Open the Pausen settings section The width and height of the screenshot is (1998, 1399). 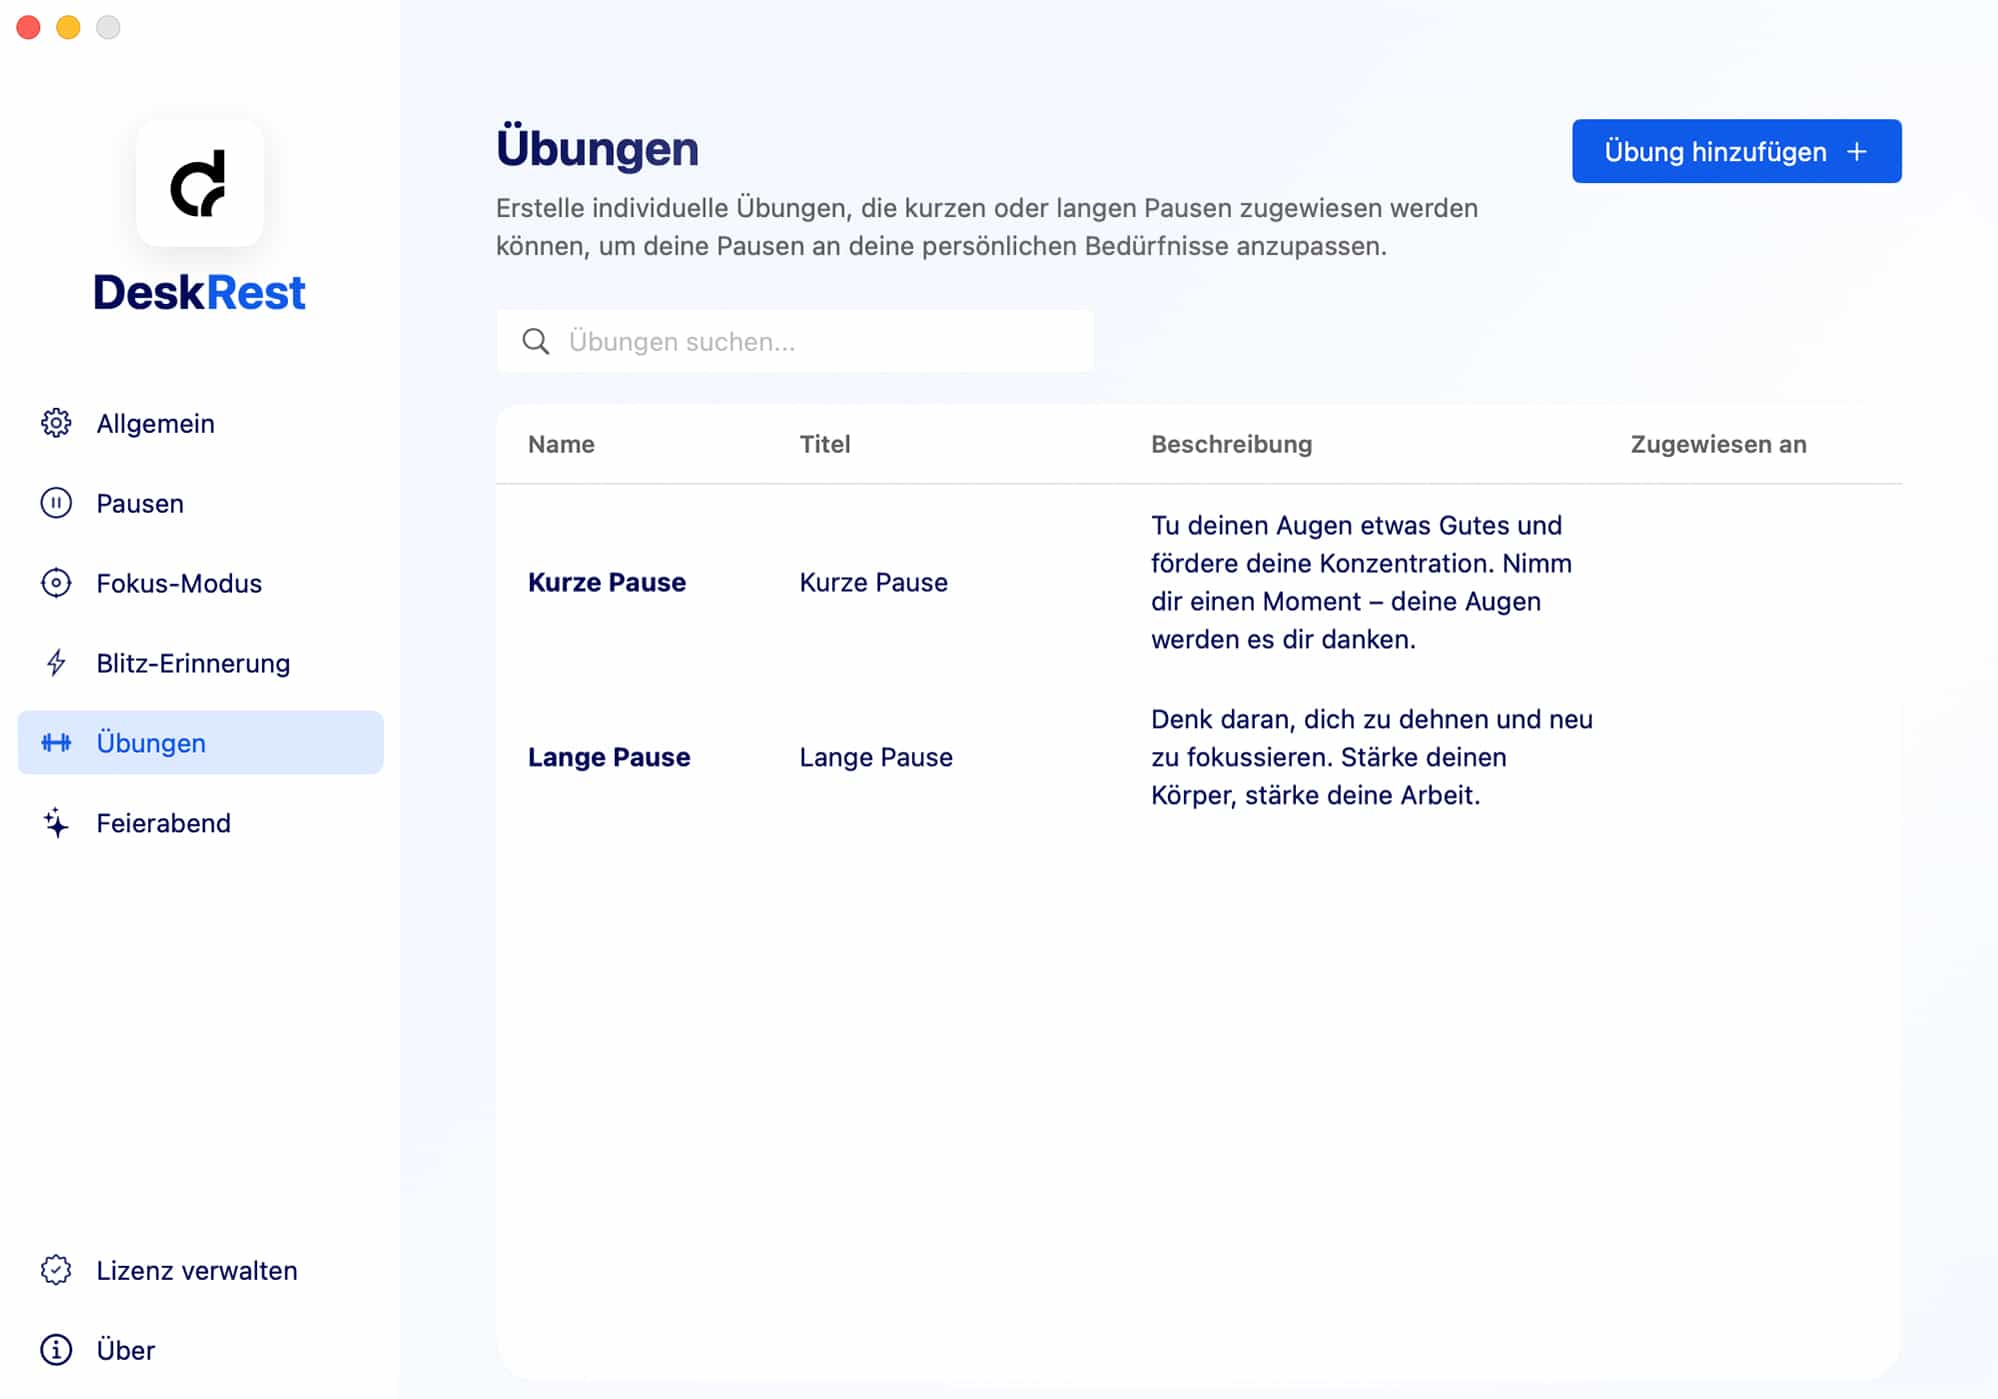140,503
